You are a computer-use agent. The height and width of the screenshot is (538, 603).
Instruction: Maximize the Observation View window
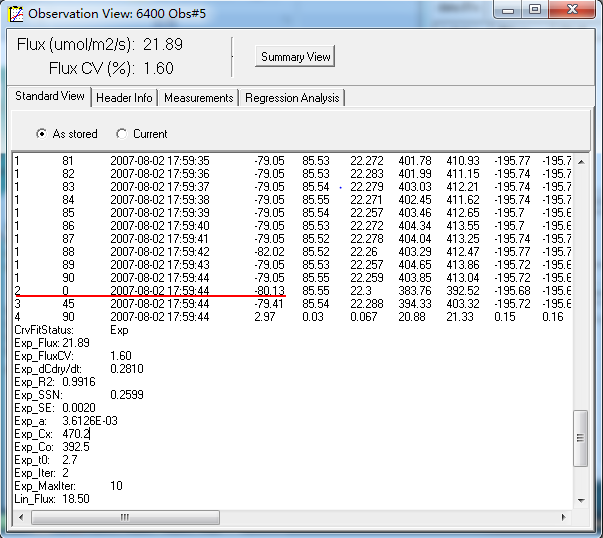coord(536,10)
